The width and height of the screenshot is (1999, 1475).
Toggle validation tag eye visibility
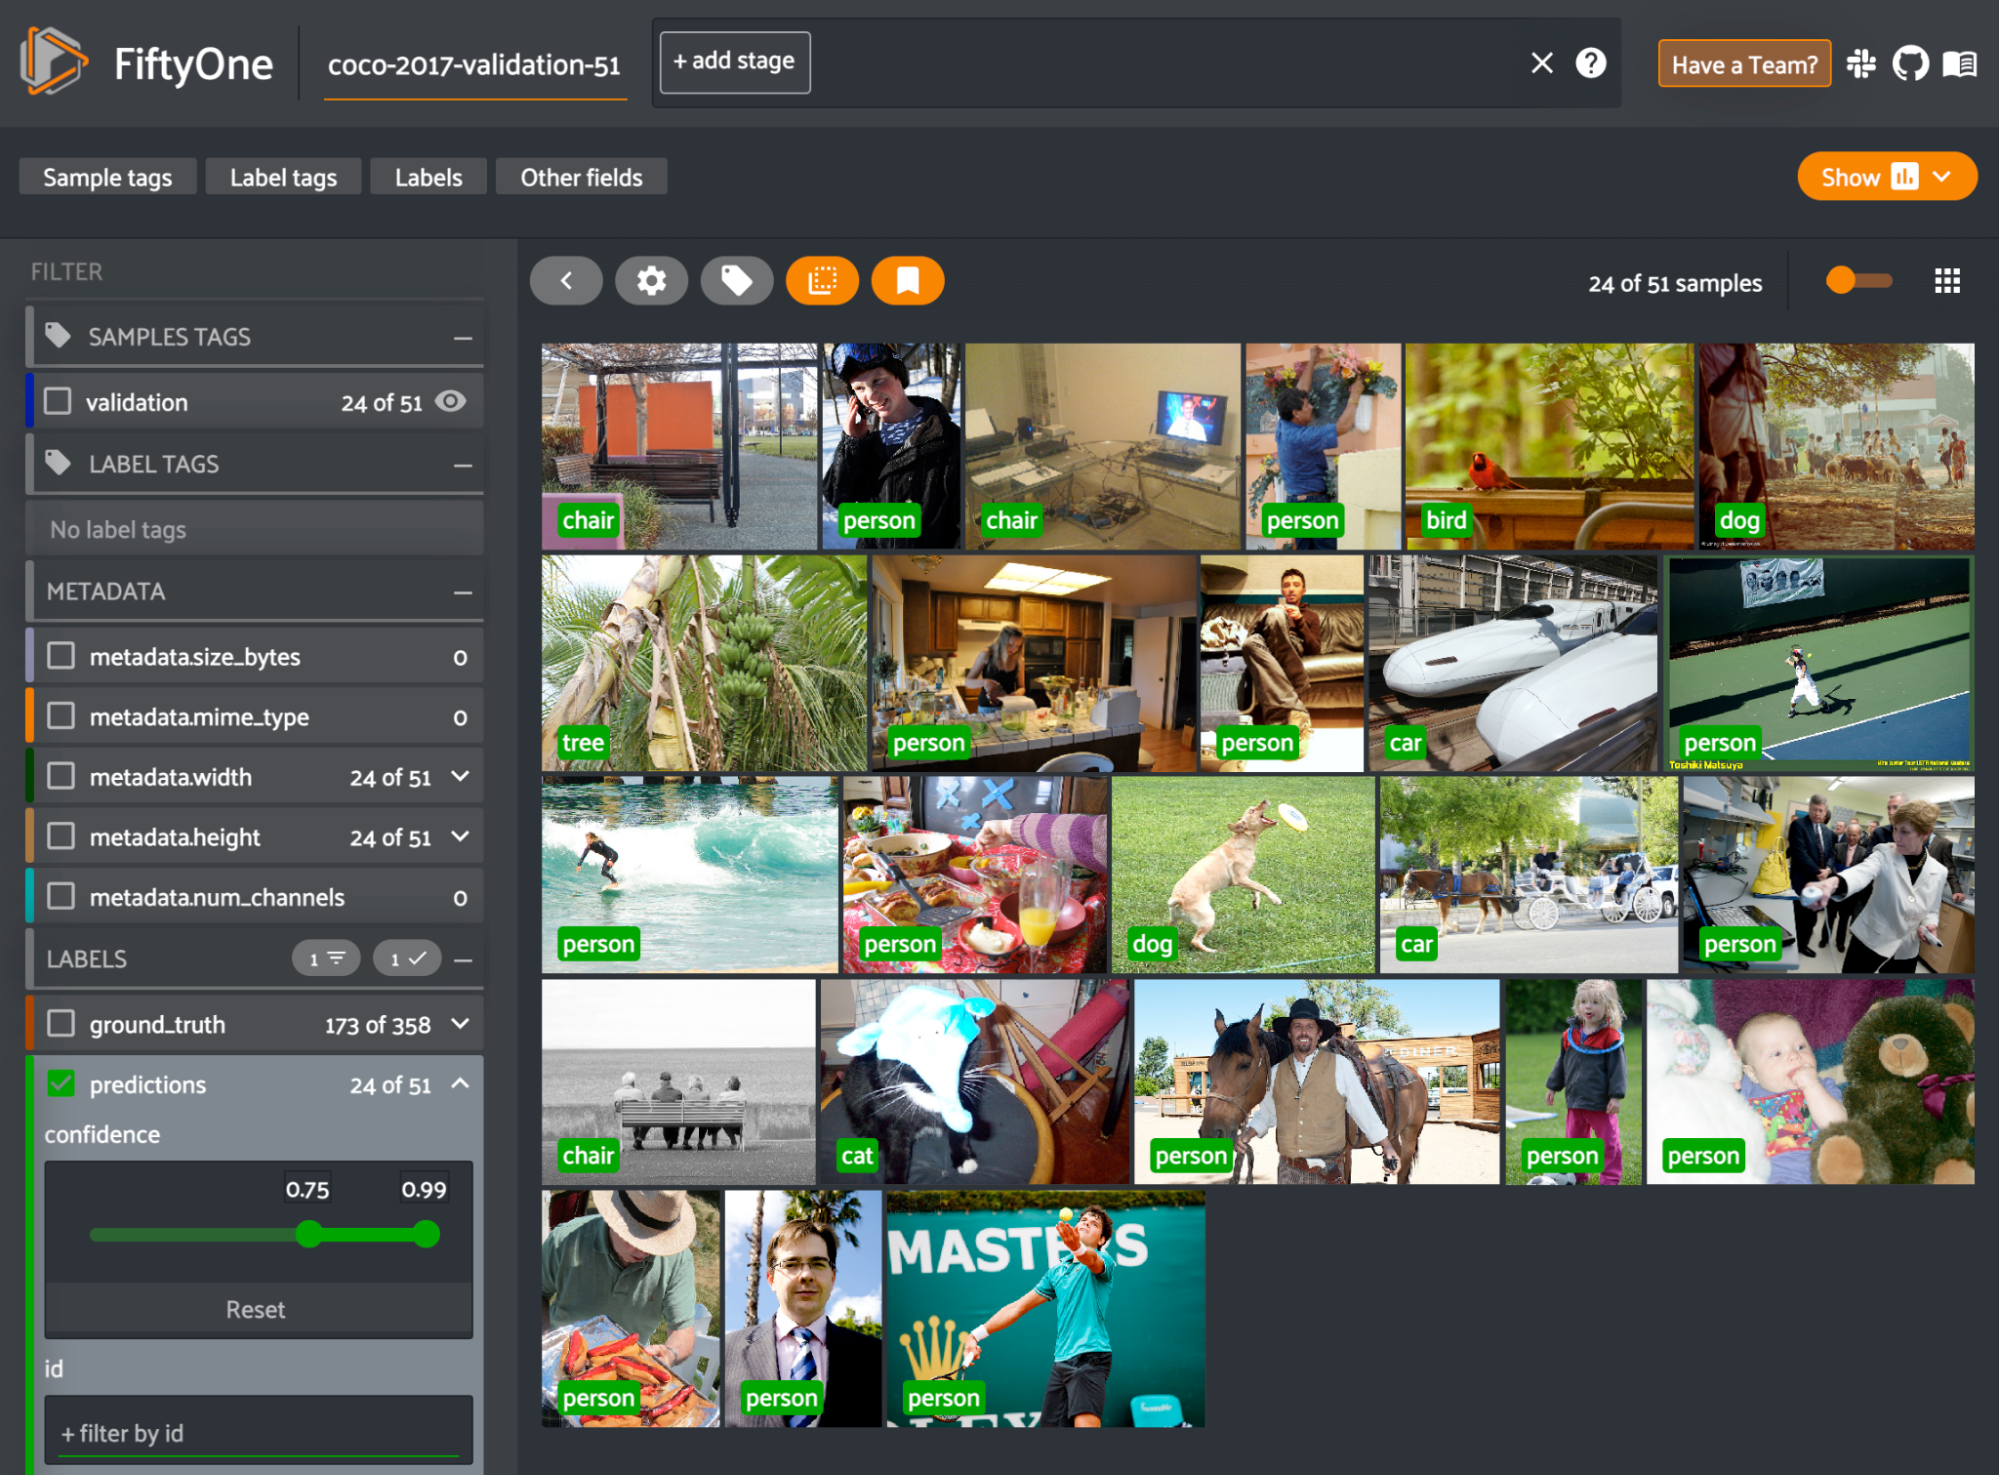451,402
